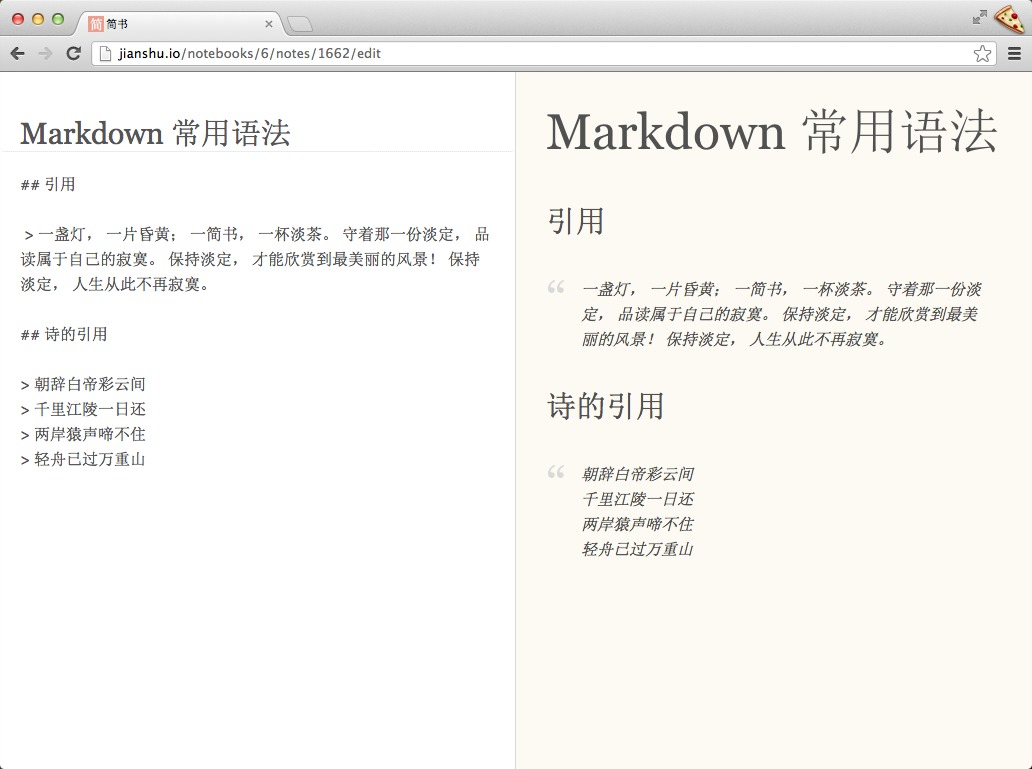Open the Chrome hamburger menu
Viewport: 1032px width, 769px height.
pyautogui.click(x=1014, y=54)
